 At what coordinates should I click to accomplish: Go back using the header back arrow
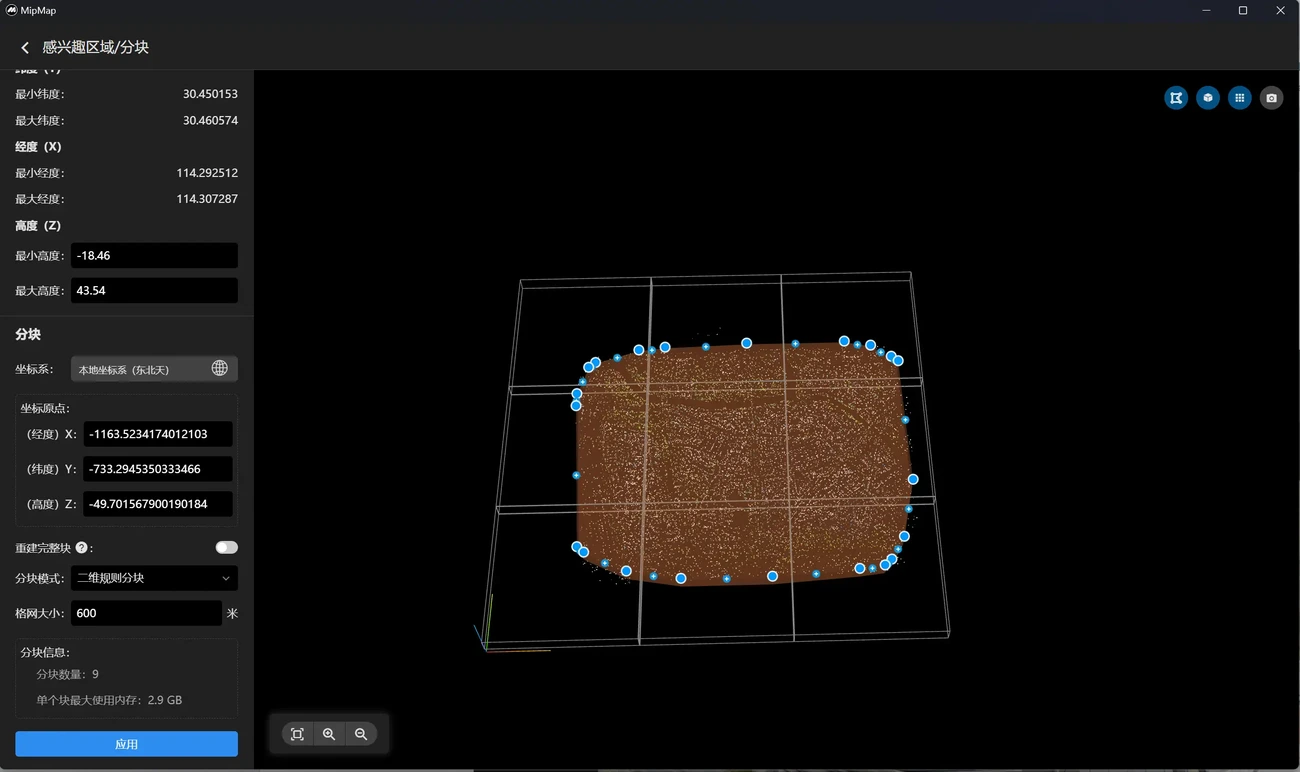pos(25,48)
